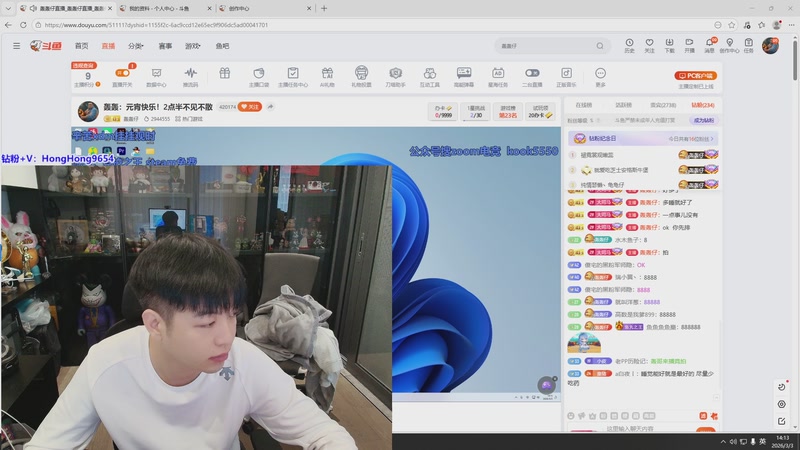The height and width of the screenshot is (450, 800).
Task: Click the user avatar in the top right
Action: (x=770, y=45)
